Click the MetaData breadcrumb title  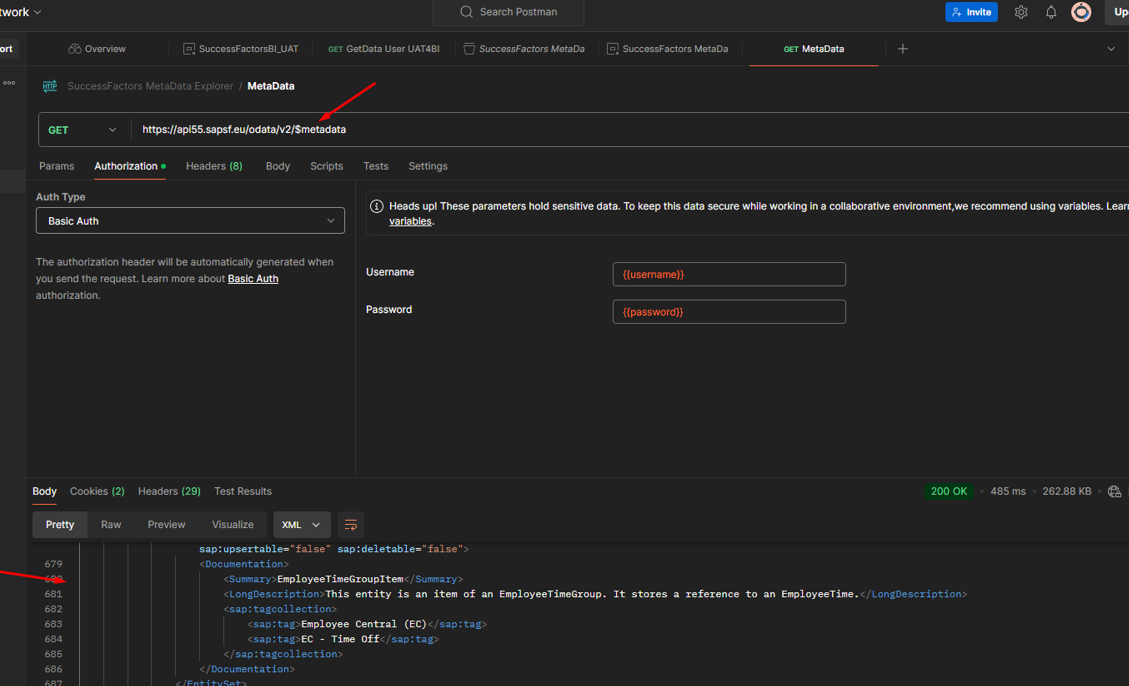pos(271,86)
